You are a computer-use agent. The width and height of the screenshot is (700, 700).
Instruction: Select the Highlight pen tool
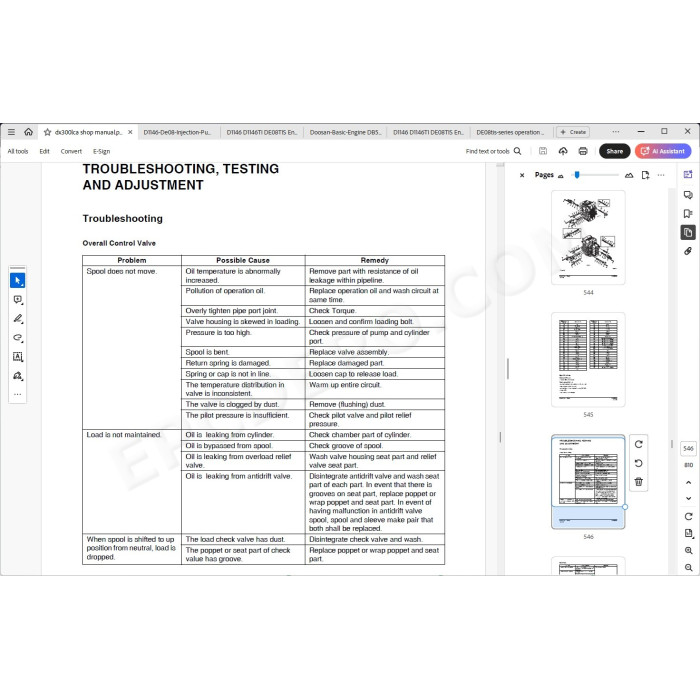17,319
